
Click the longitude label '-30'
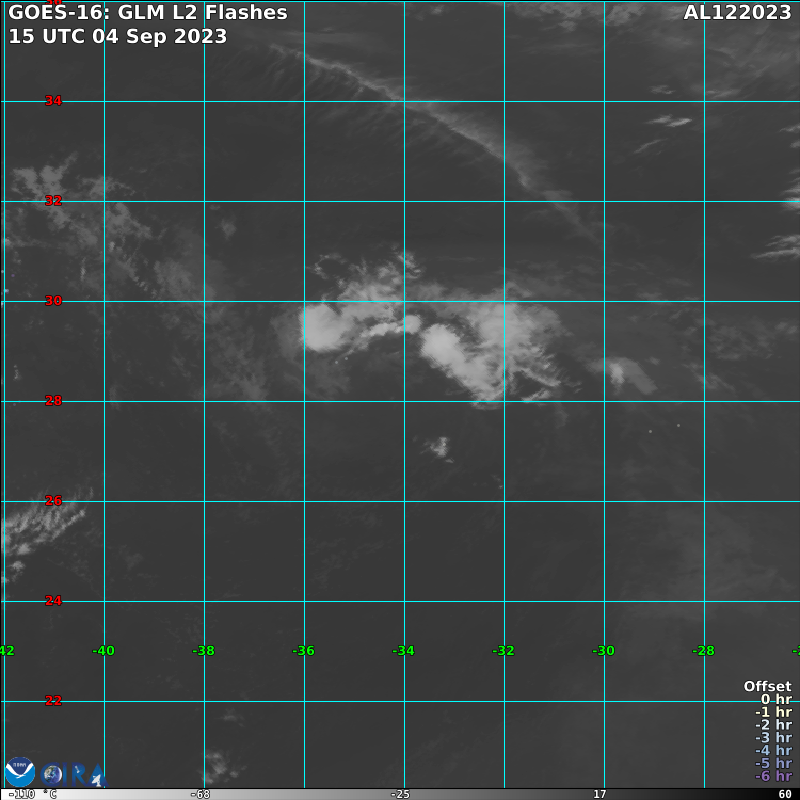pos(604,651)
